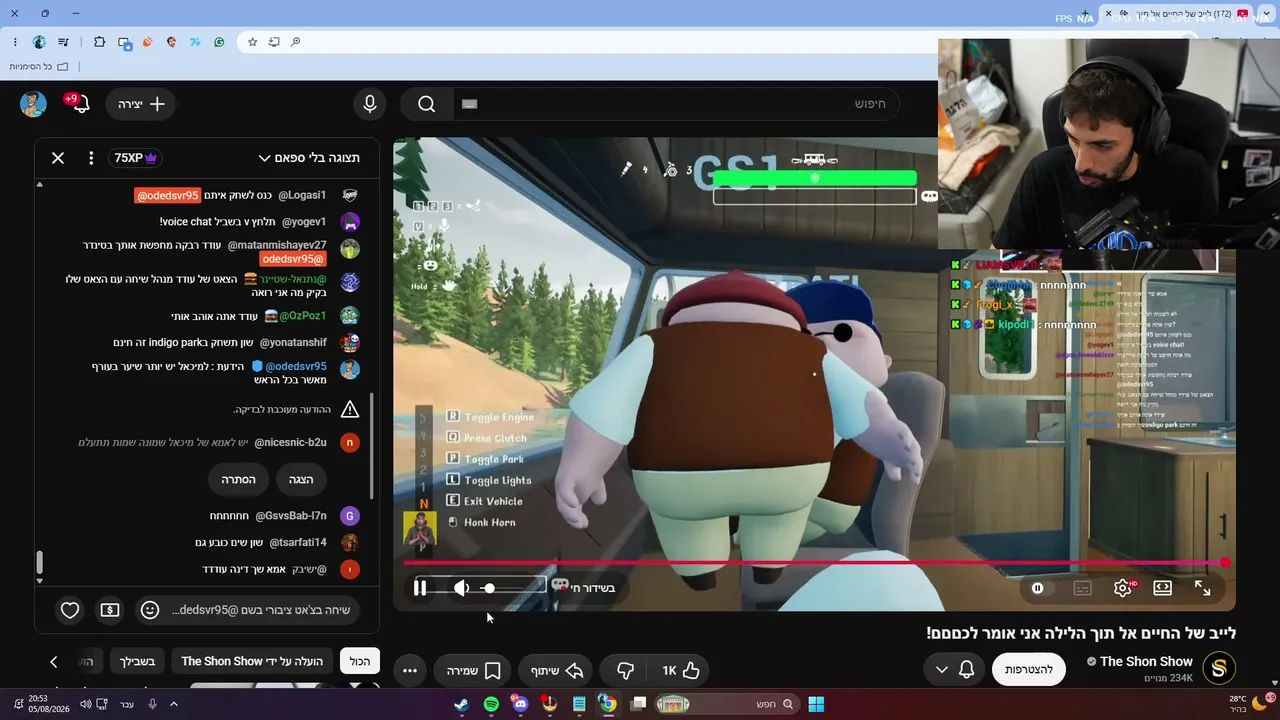Bookmark this page with the star icon
This screenshot has width=1280, height=720.
[x=253, y=42]
